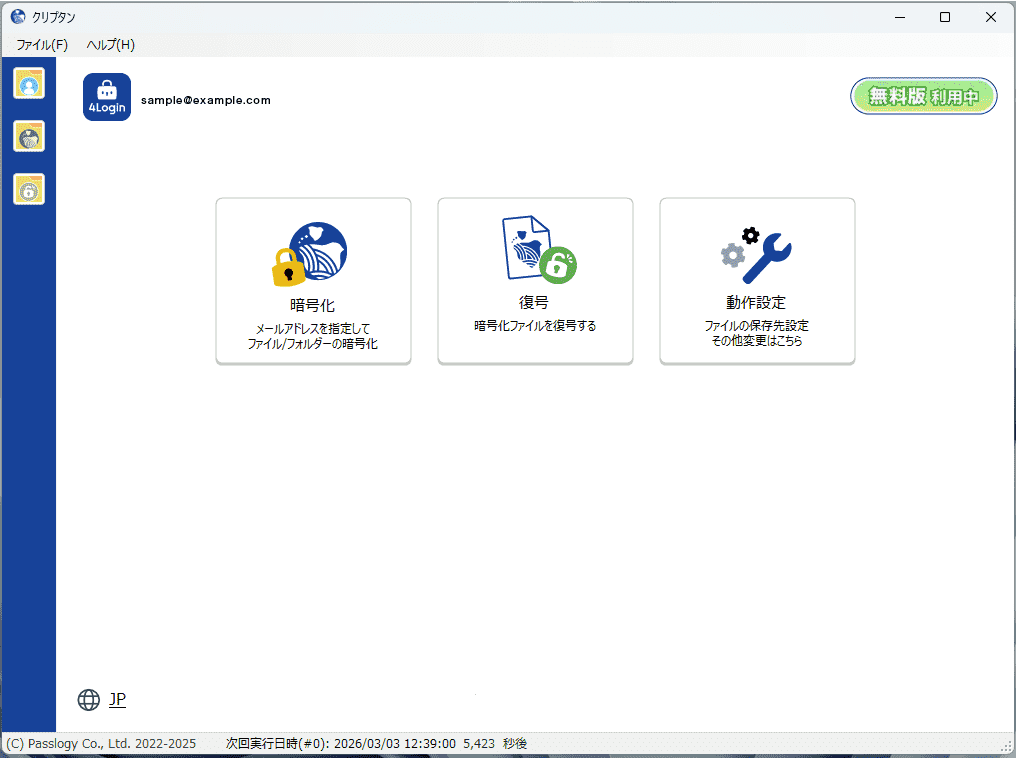
Task: Click the globe language icon
Action: point(89,700)
